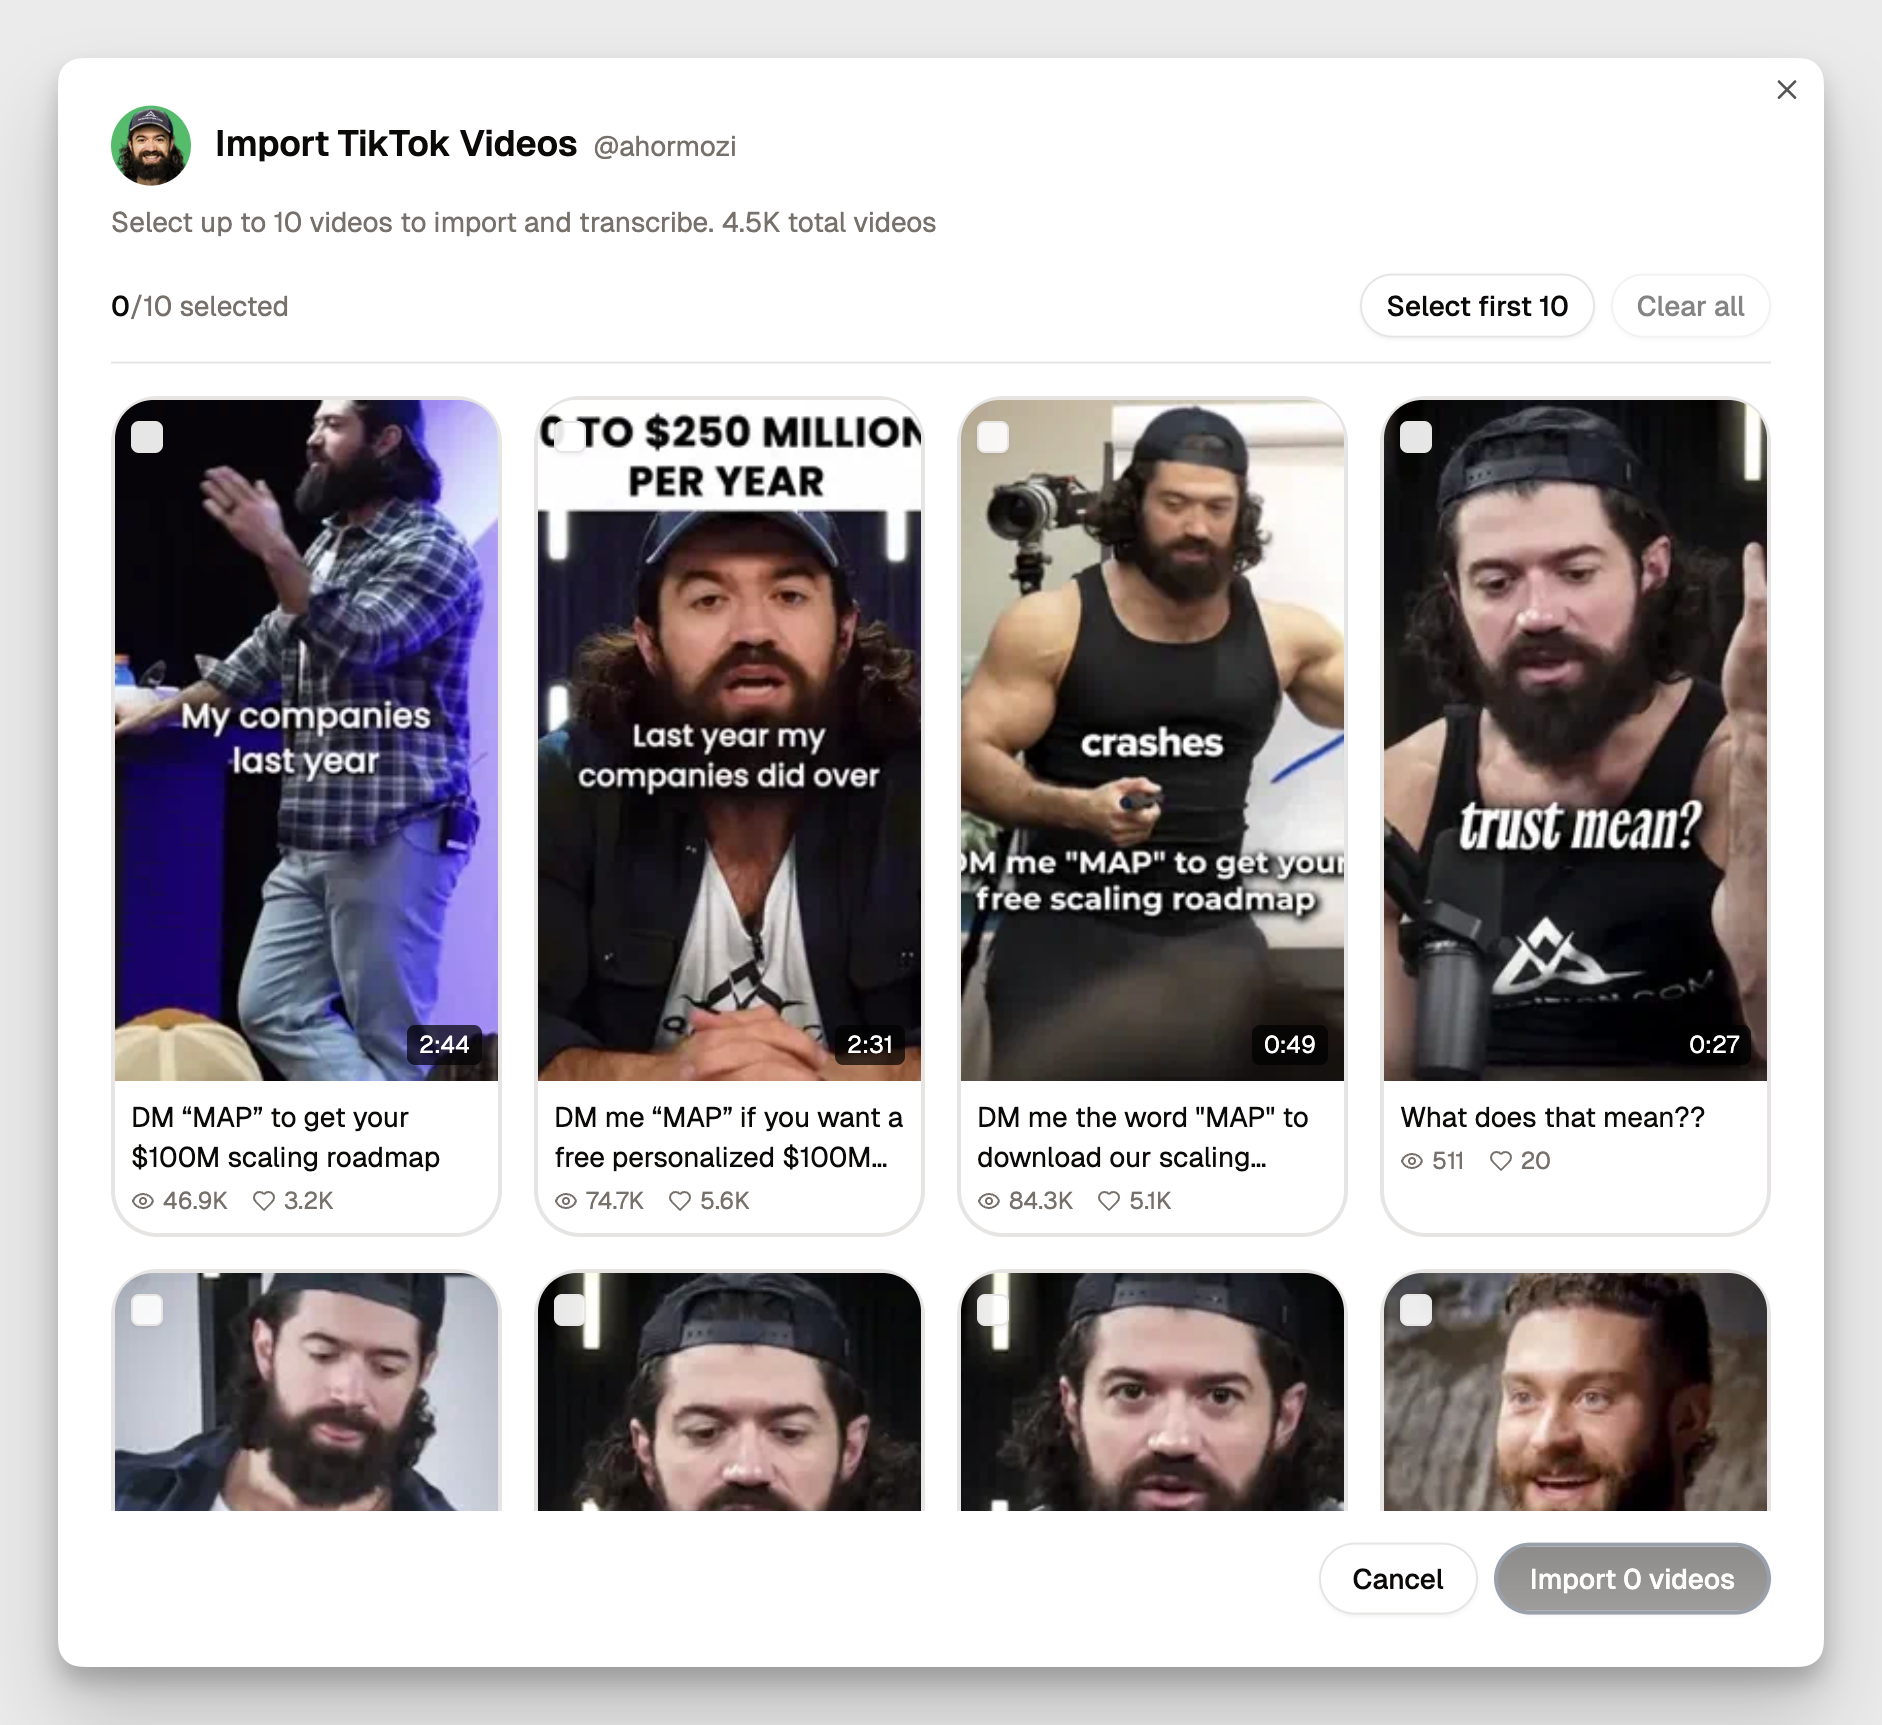
Task: Click the eye icon next to 84.3K
Action: tap(989, 1201)
